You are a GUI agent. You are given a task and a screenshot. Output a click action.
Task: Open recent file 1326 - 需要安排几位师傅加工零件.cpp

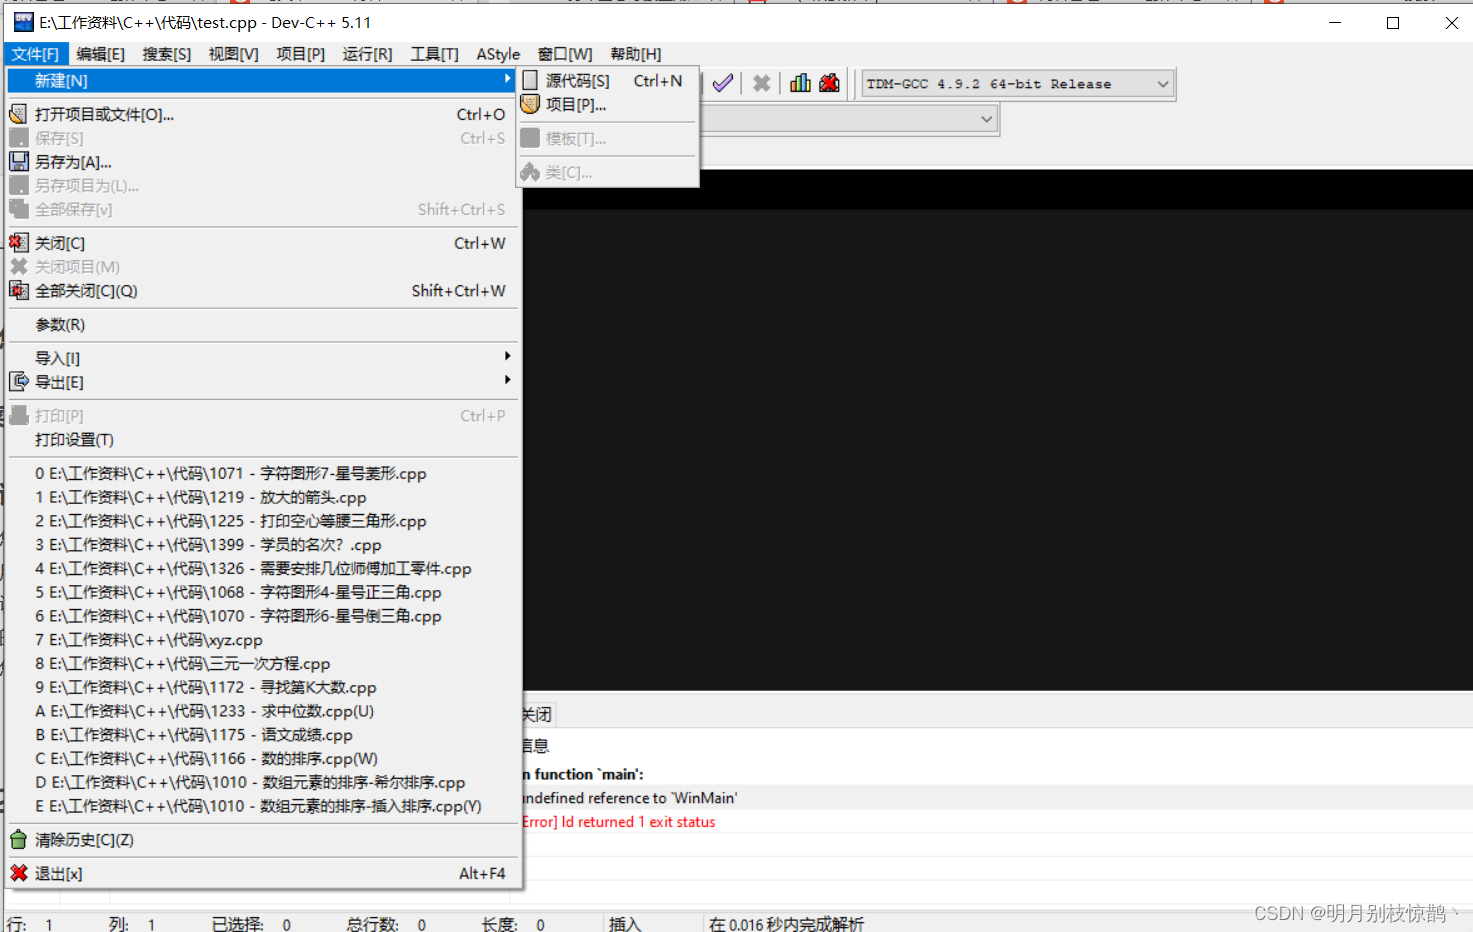[x=263, y=568]
